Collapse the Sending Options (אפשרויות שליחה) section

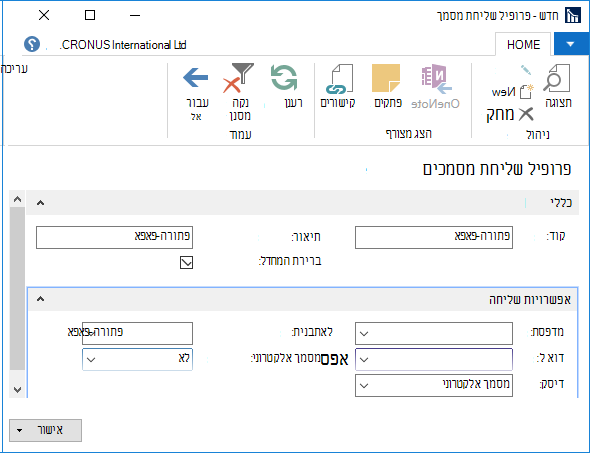pyautogui.click(x=40, y=299)
